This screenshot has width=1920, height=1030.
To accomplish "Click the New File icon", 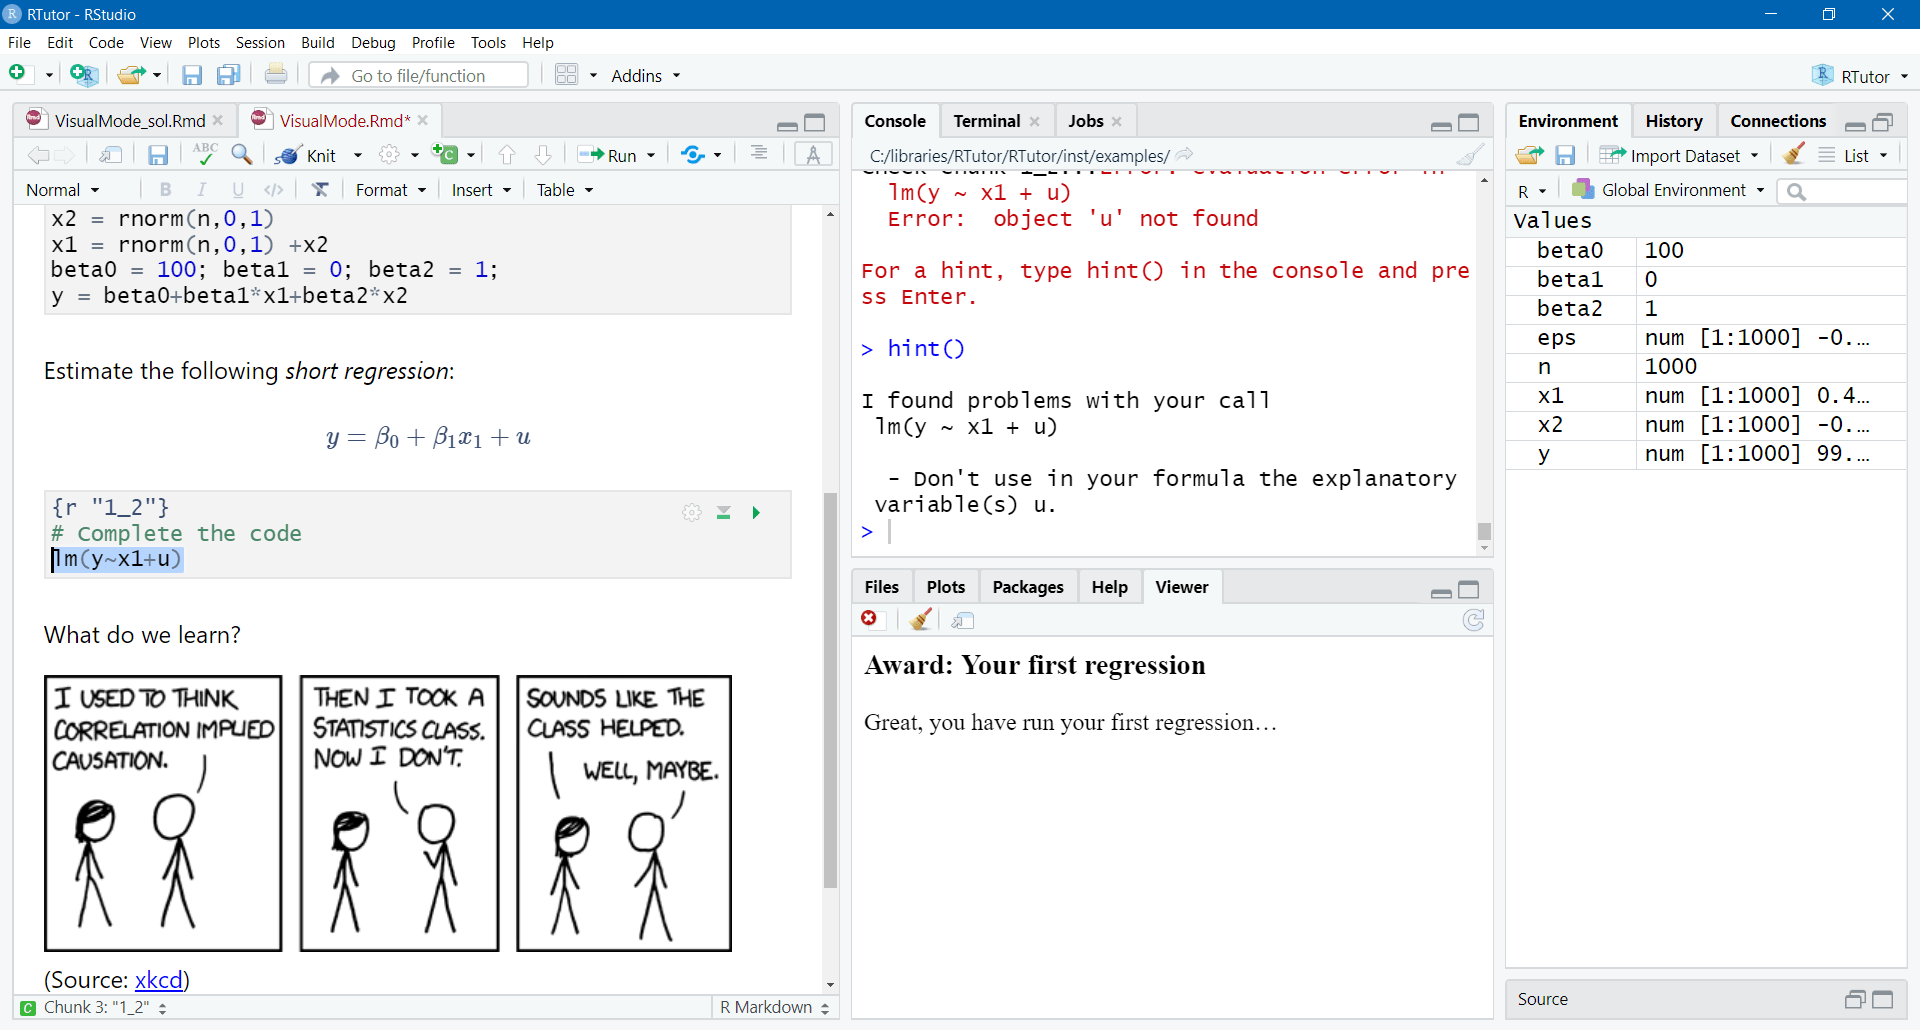I will [17, 74].
